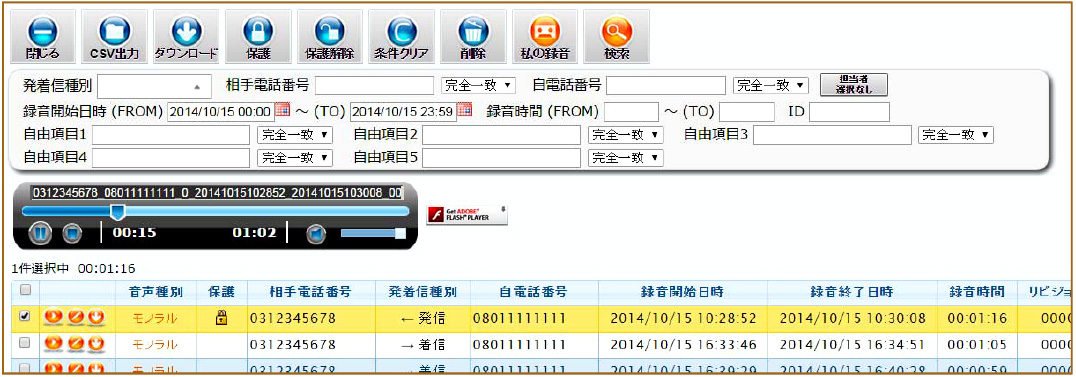Focus the 録音時間 TO input field
The height and width of the screenshot is (377, 1076).
747,111
